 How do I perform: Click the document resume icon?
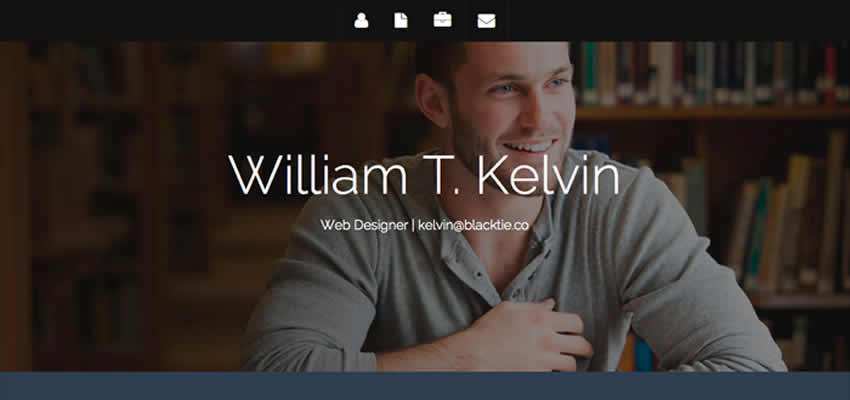[401, 21]
